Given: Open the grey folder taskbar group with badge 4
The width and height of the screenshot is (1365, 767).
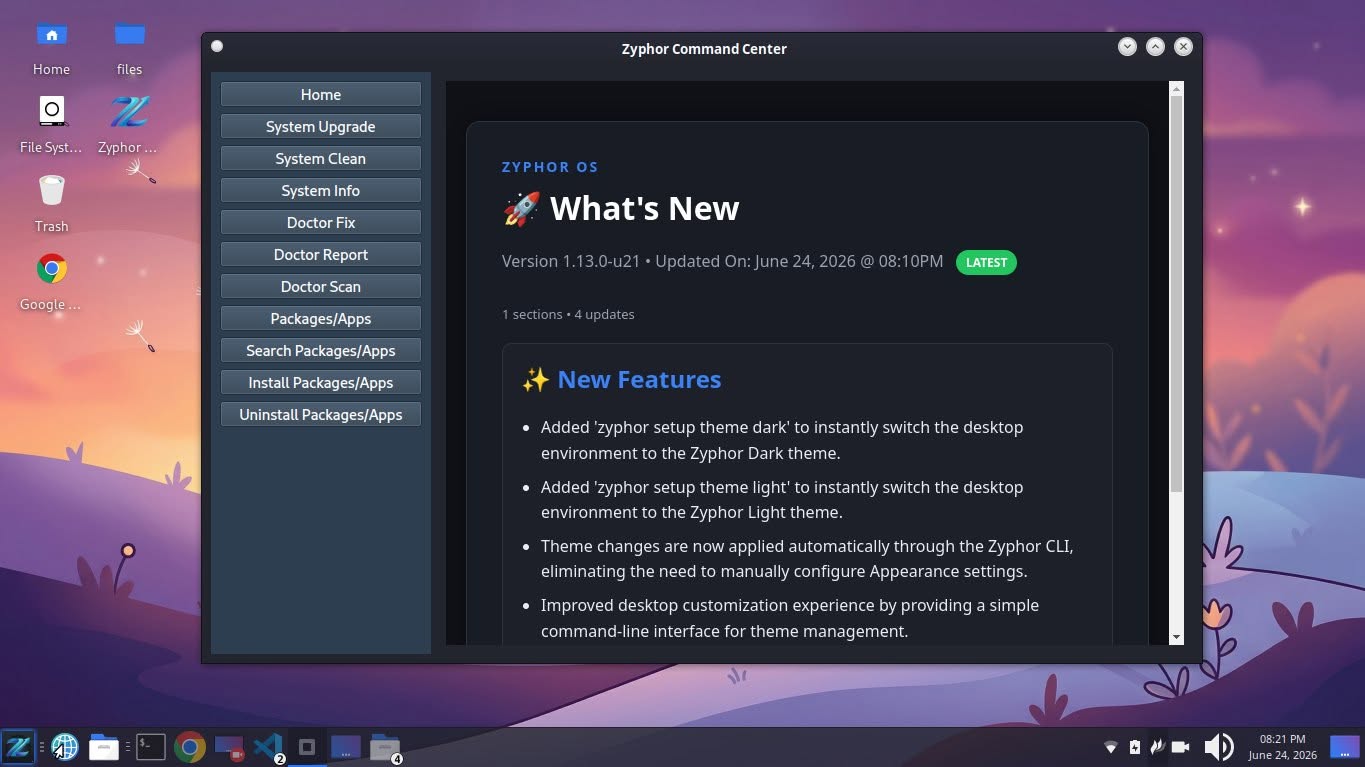Looking at the screenshot, I should pos(385,747).
